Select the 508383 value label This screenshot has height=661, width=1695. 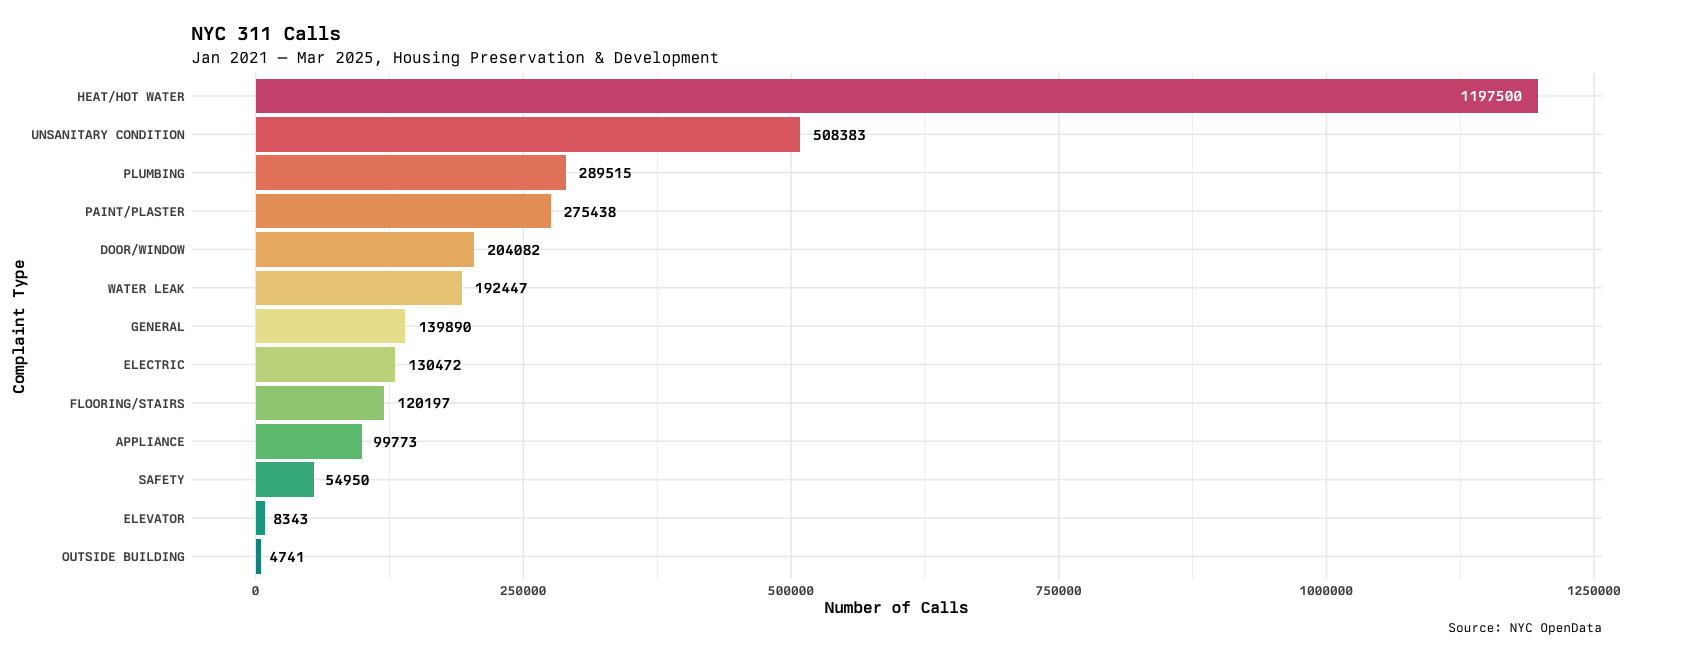[839, 135]
